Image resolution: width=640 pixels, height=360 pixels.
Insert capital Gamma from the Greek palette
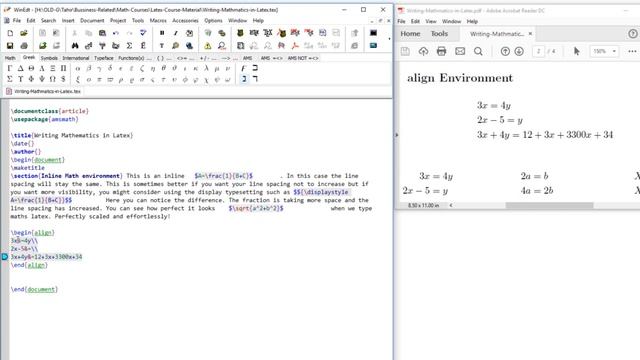tap(10, 68)
